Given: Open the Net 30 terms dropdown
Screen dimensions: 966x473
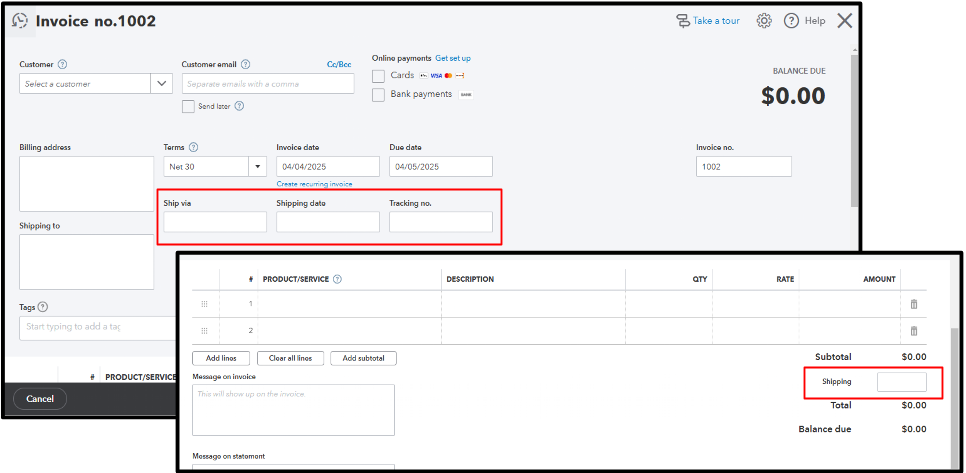Looking at the screenshot, I should (257, 167).
